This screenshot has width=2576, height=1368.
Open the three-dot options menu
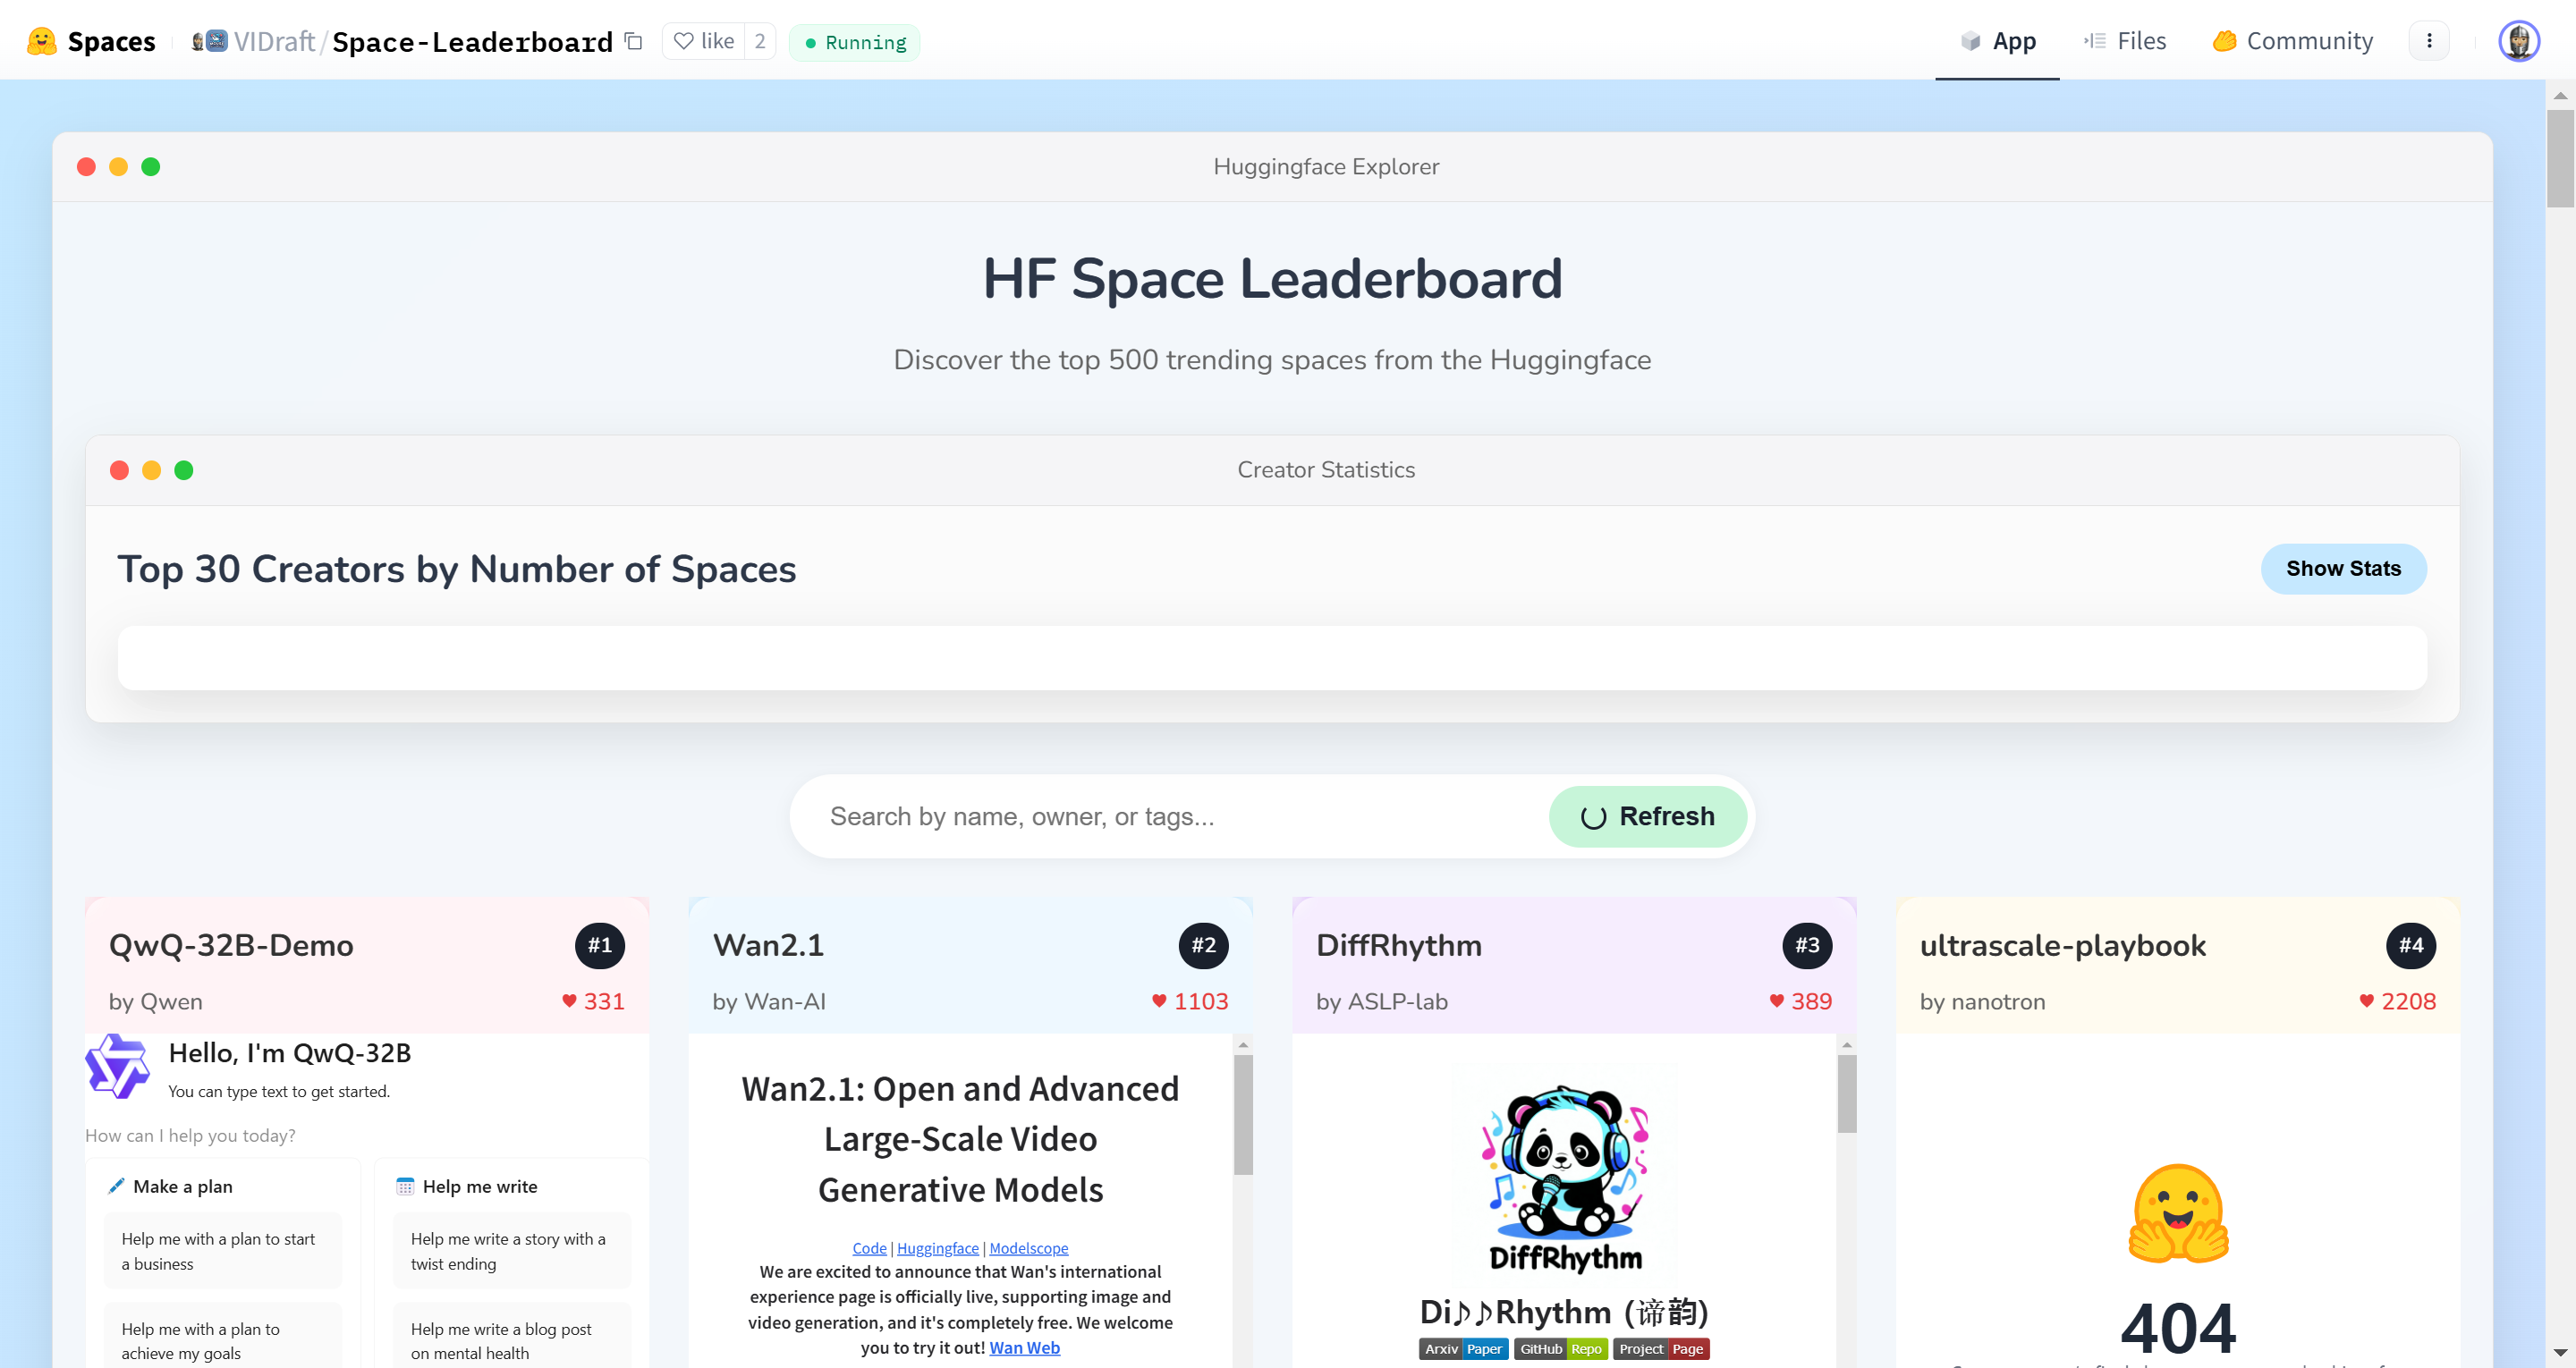tap(2429, 41)
